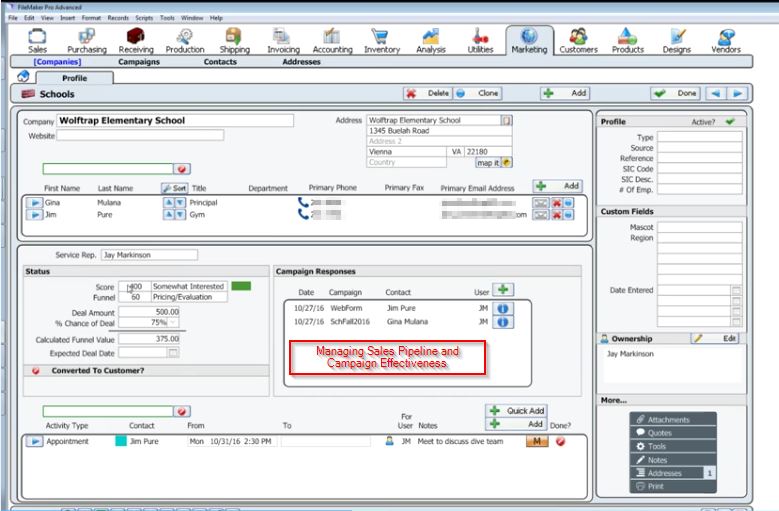The image size is (779, 511).
Task: Click the home icon beside Profile tab
Action: point(23,76)
